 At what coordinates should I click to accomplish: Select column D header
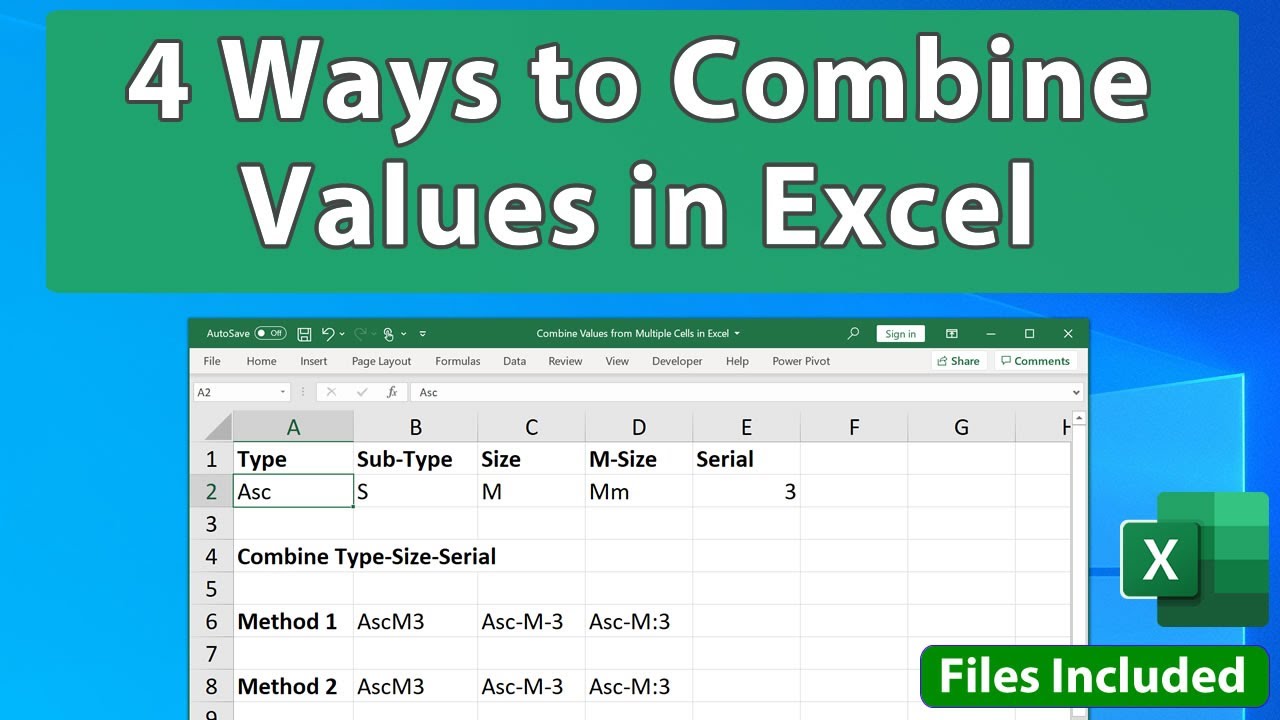click(x=639, y=427)
